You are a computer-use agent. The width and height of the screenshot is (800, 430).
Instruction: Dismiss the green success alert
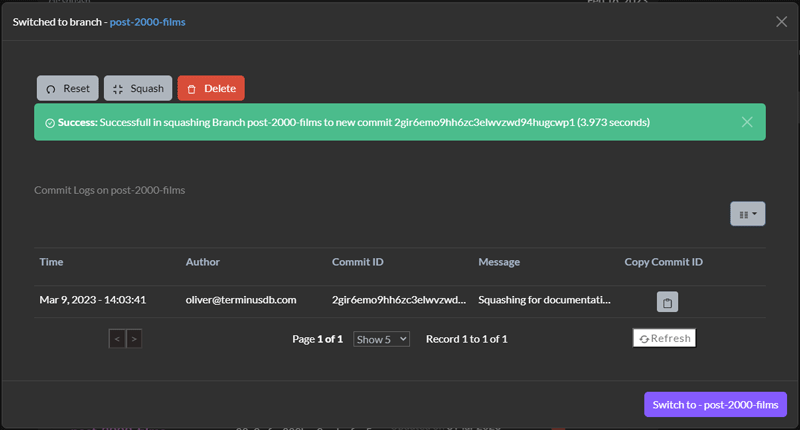click(747, 122)
